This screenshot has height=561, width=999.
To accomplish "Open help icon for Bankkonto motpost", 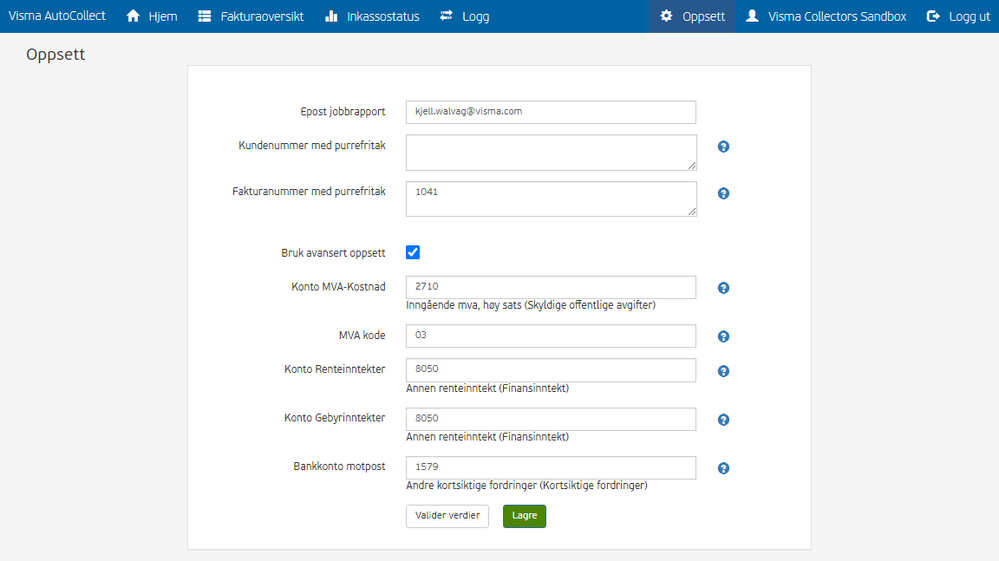I will point(723,469).
